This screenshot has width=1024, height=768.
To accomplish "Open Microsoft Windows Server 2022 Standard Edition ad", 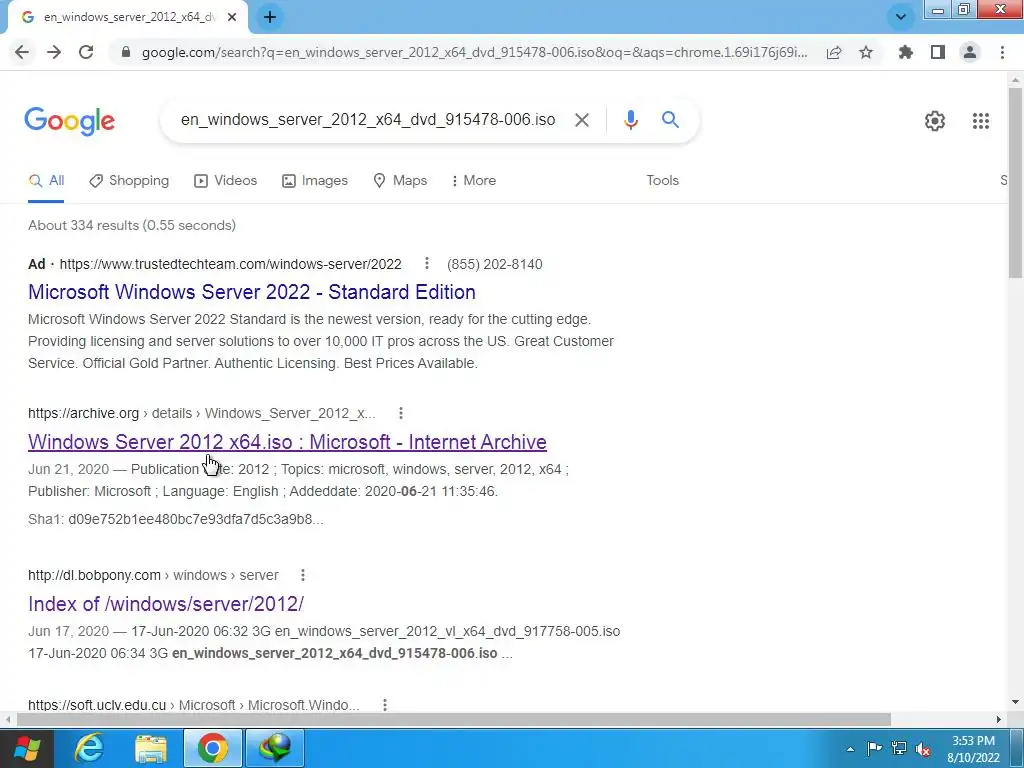I will coord(251,292).
